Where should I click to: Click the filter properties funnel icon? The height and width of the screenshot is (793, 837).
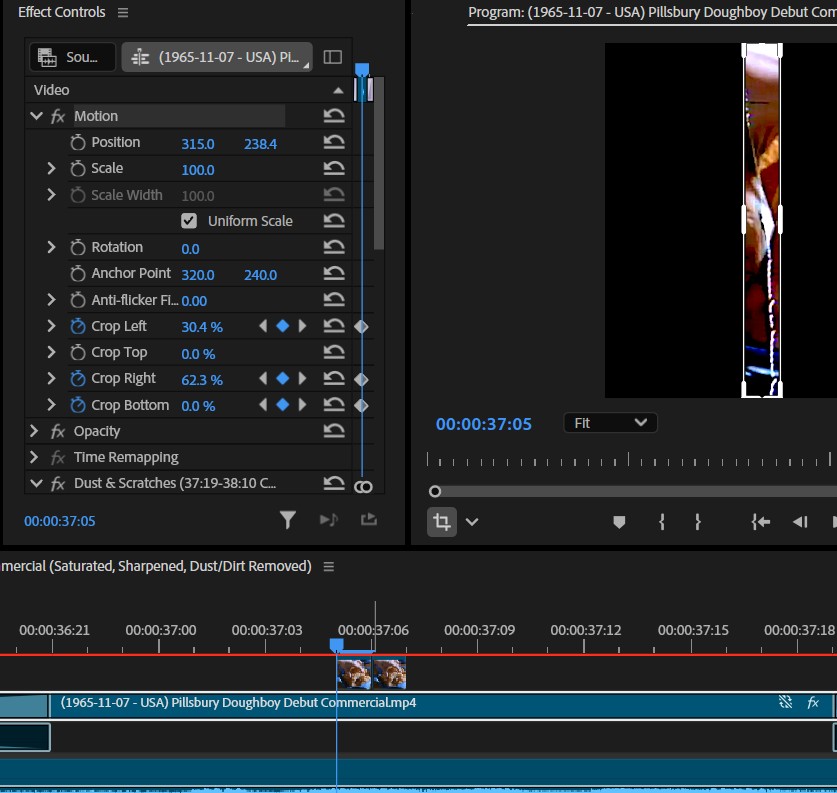288,520
